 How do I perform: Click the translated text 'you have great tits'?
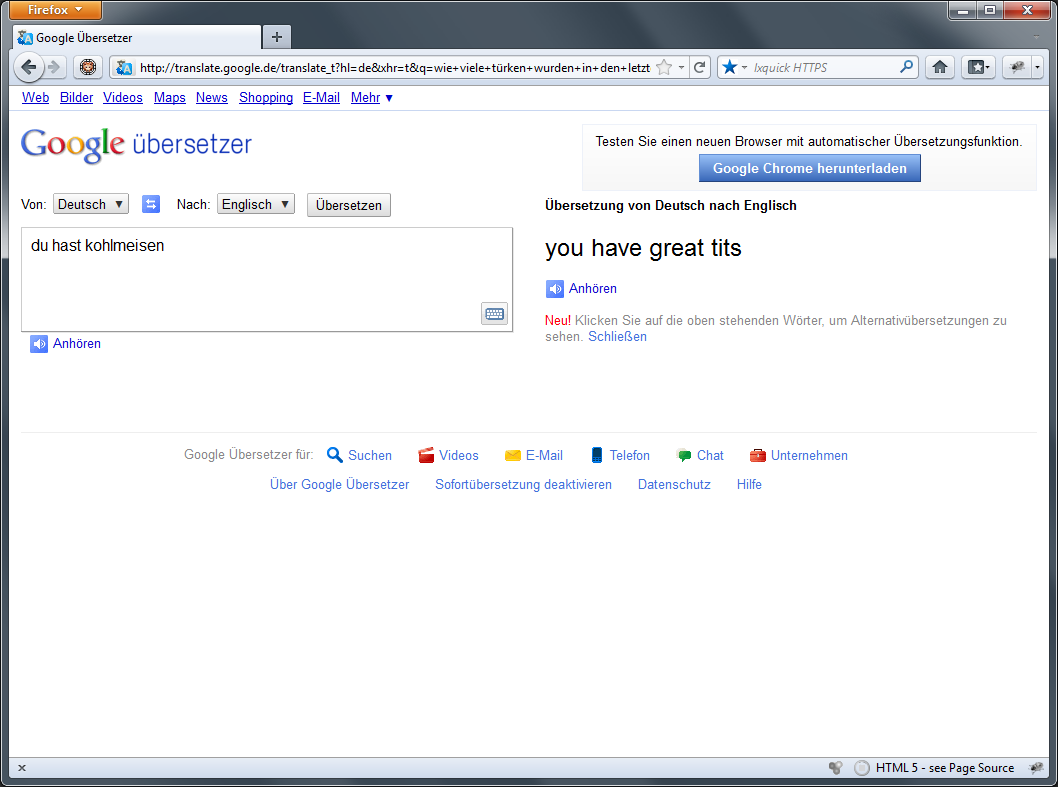643,248
